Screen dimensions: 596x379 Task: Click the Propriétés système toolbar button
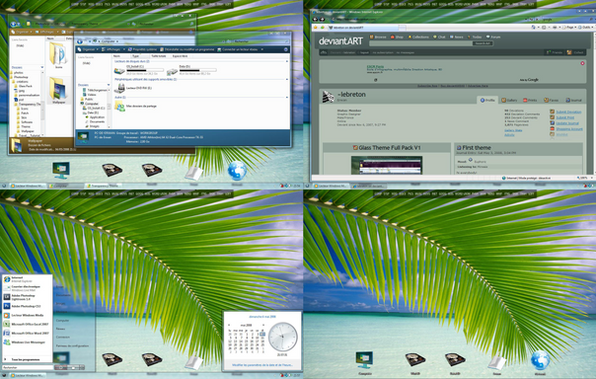pyautogui.click(x=142, y=49)
